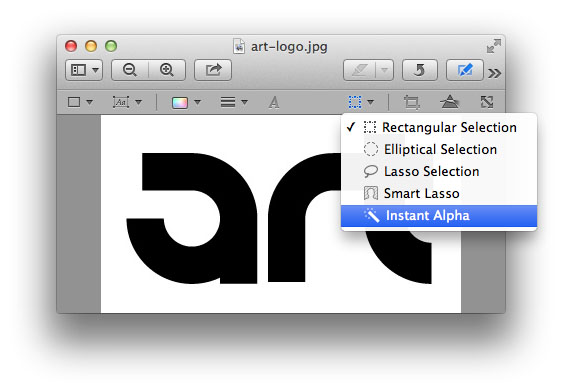This screenshot has width=562, height=392.
Task: Click the Zoom Out magnifier button
Action: [130, 70]
